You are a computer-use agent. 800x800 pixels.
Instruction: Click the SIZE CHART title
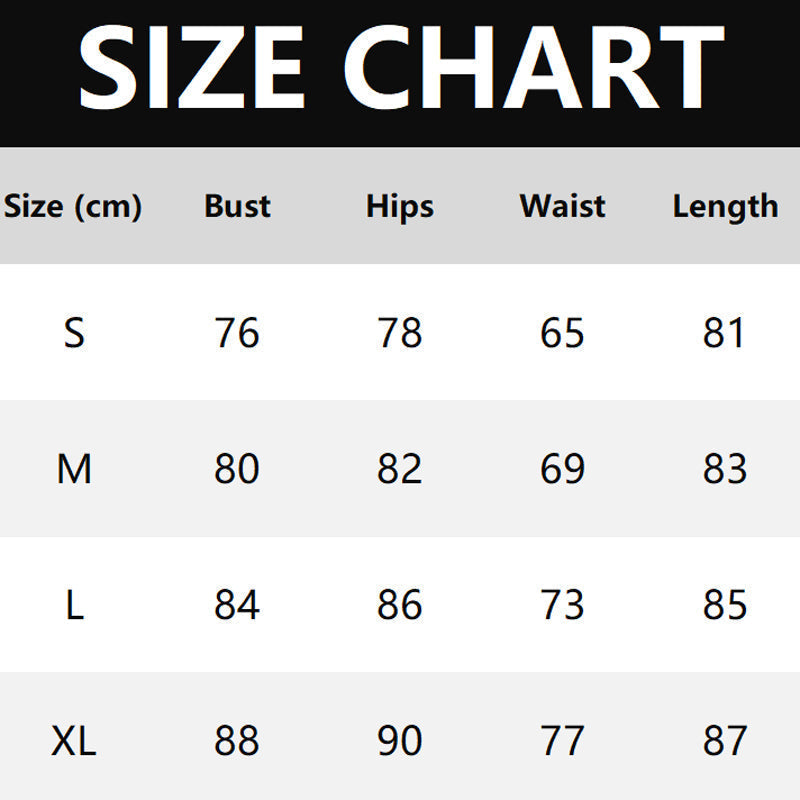pos(400,66)
